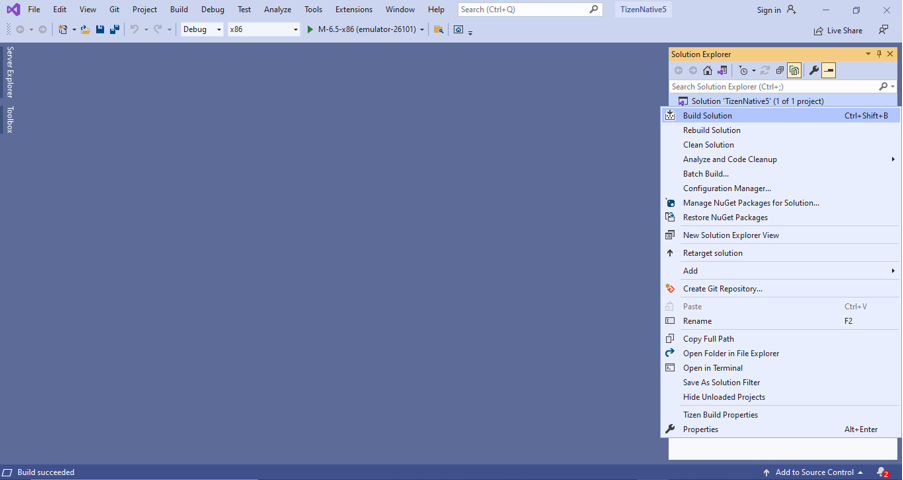Click the Save All toolbar icon
The height and width of the screenshot is (480, 903).
coord(114,30)
